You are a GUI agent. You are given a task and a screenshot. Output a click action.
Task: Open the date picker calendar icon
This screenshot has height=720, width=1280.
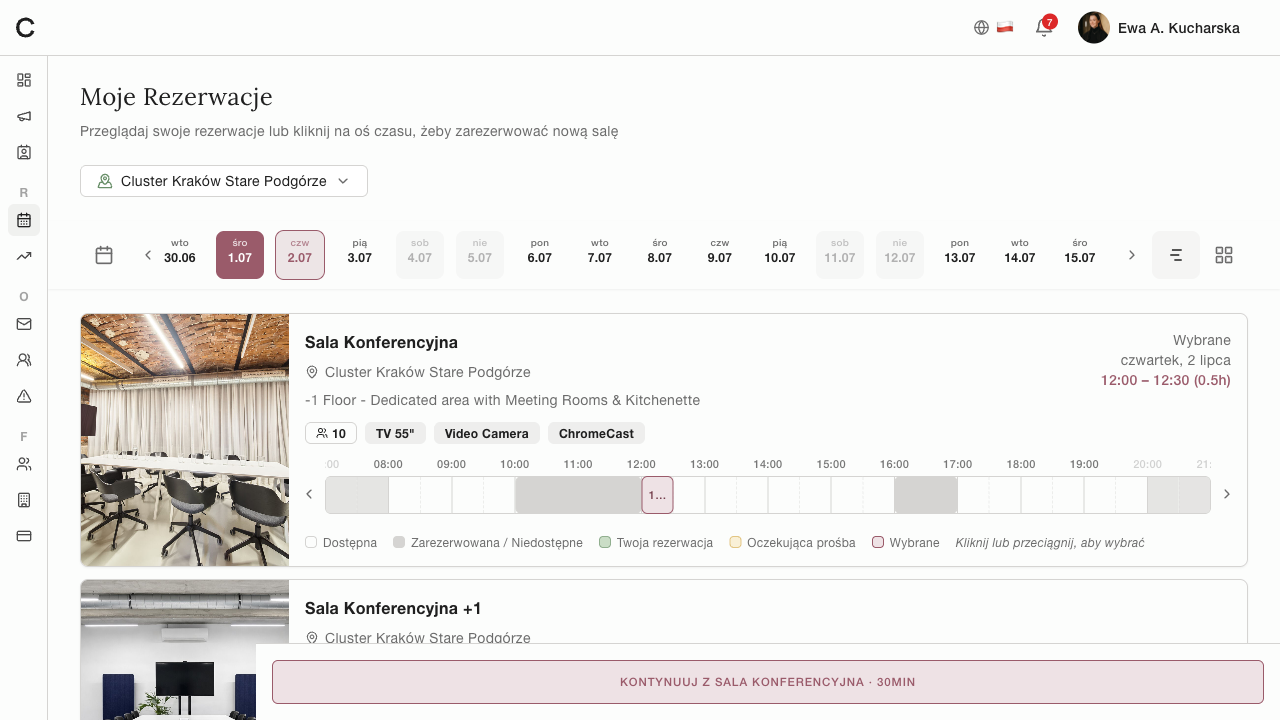pyautogui.click(x=104, y=255)
